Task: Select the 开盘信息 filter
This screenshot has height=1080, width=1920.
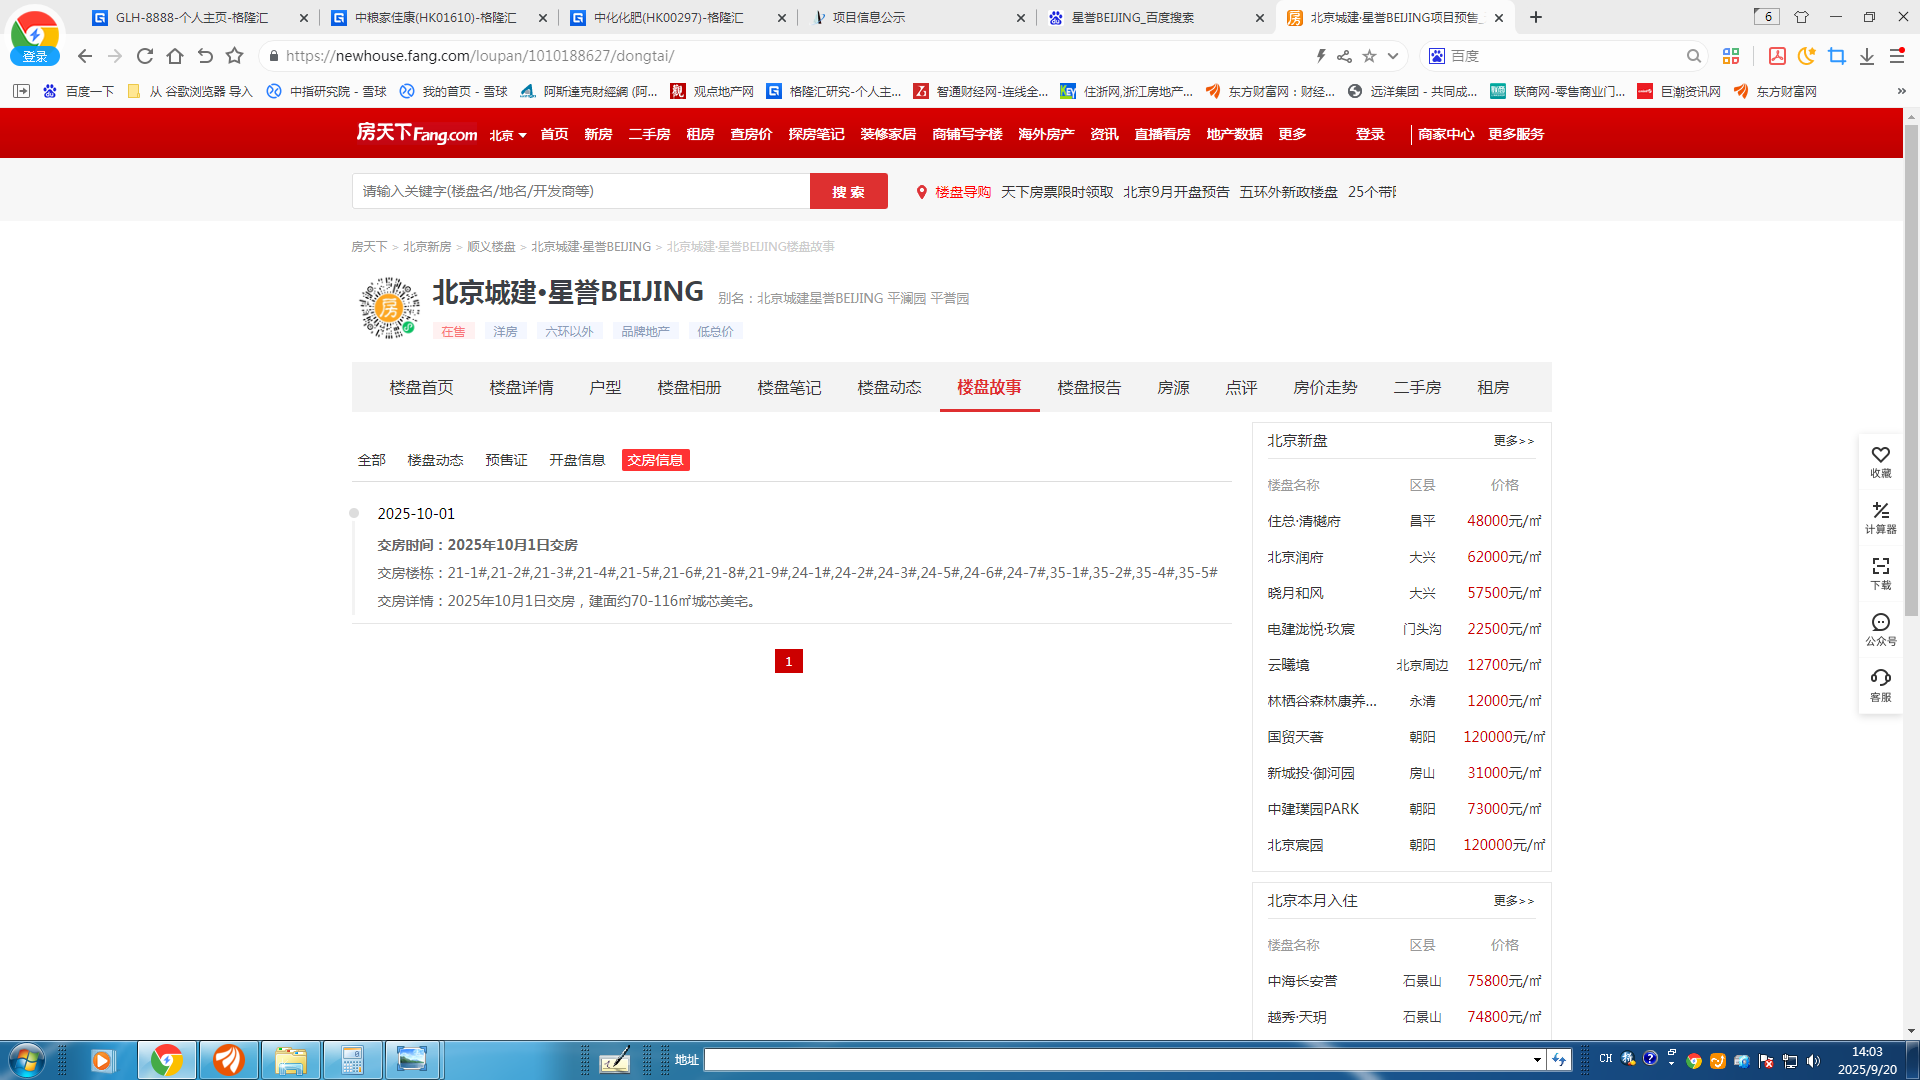Action: tap(577, 460)
